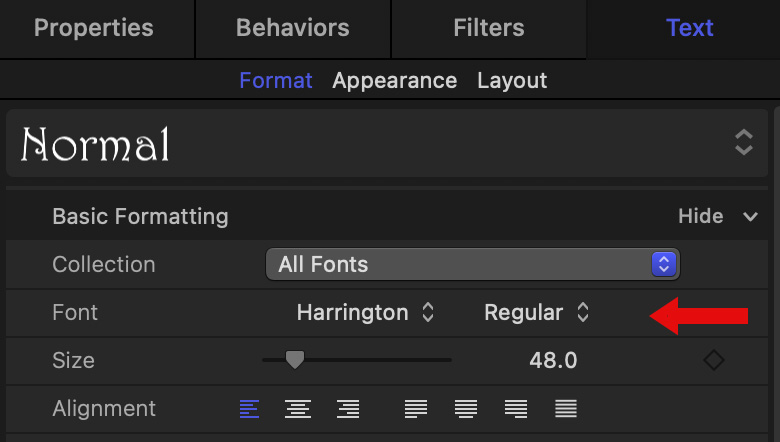780x442 pixels.
Task: Open the Layout text pane
Action: [512, 80]
